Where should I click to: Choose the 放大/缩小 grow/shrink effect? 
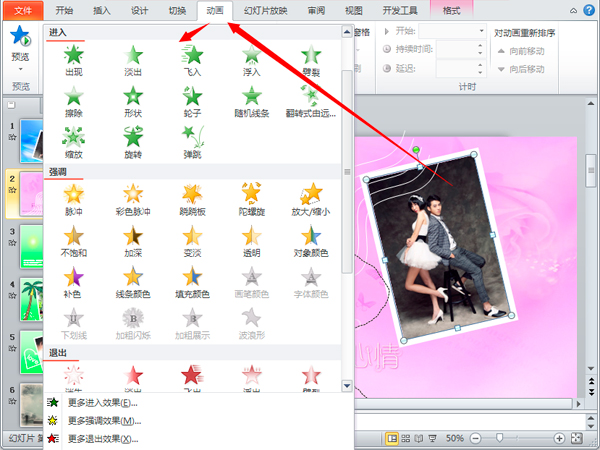311,199
